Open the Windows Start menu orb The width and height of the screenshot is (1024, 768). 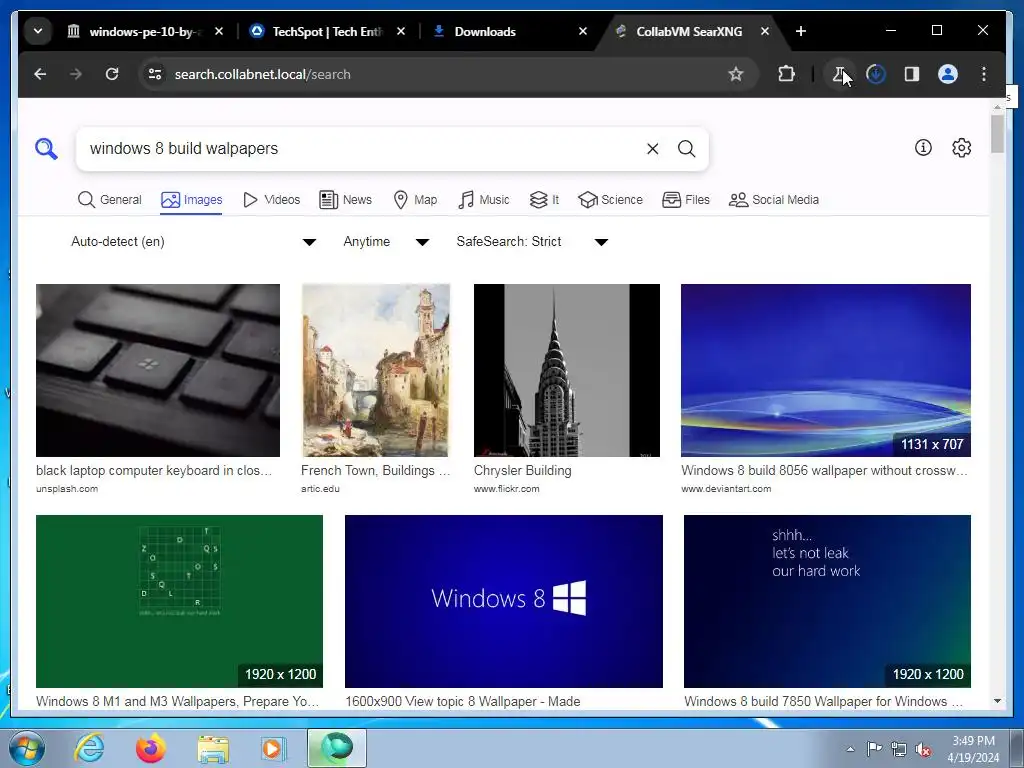pyautogui.click(x=27, y=748)
